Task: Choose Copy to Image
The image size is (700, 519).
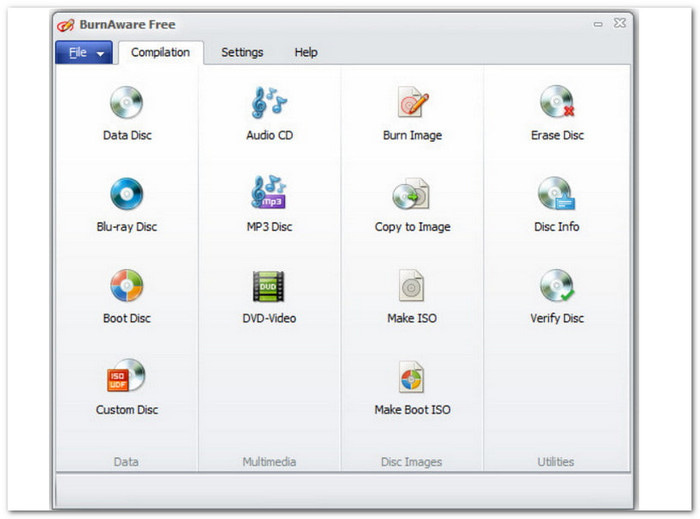Action: click(x=412, y=205)
